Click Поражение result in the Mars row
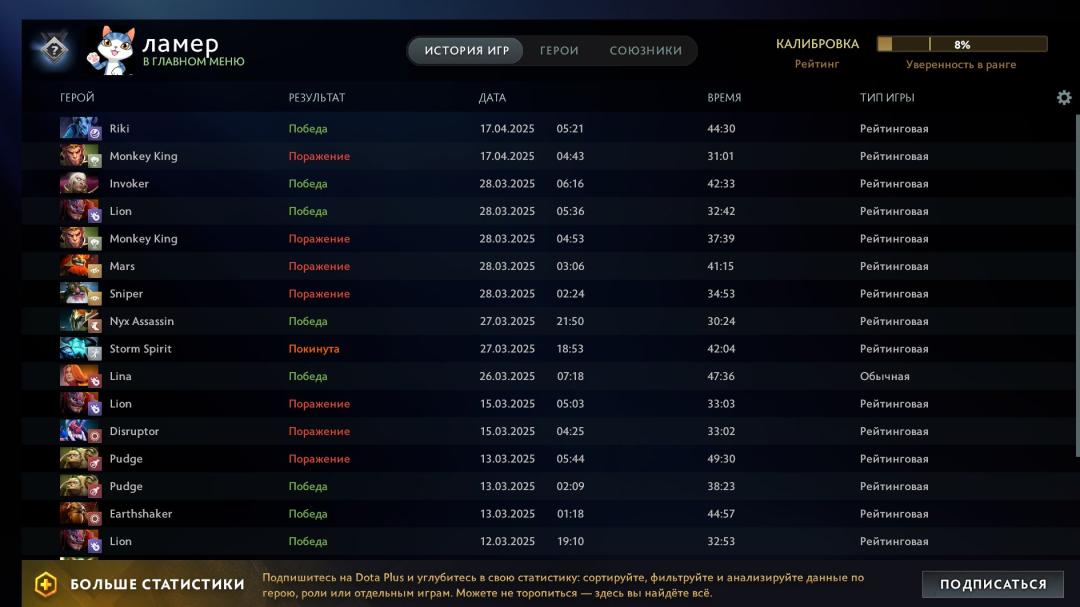 [319, 266]
